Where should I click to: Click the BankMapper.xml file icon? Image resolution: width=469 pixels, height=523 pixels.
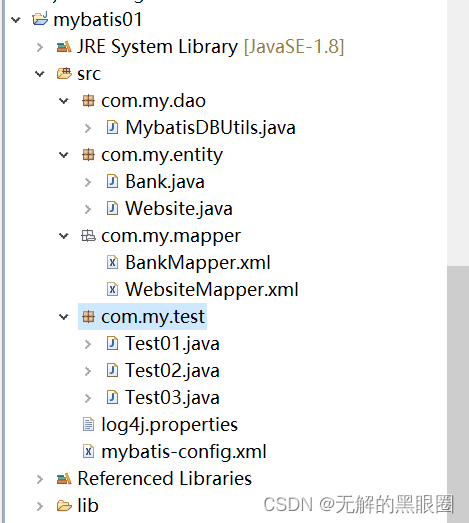pos(112,263)
